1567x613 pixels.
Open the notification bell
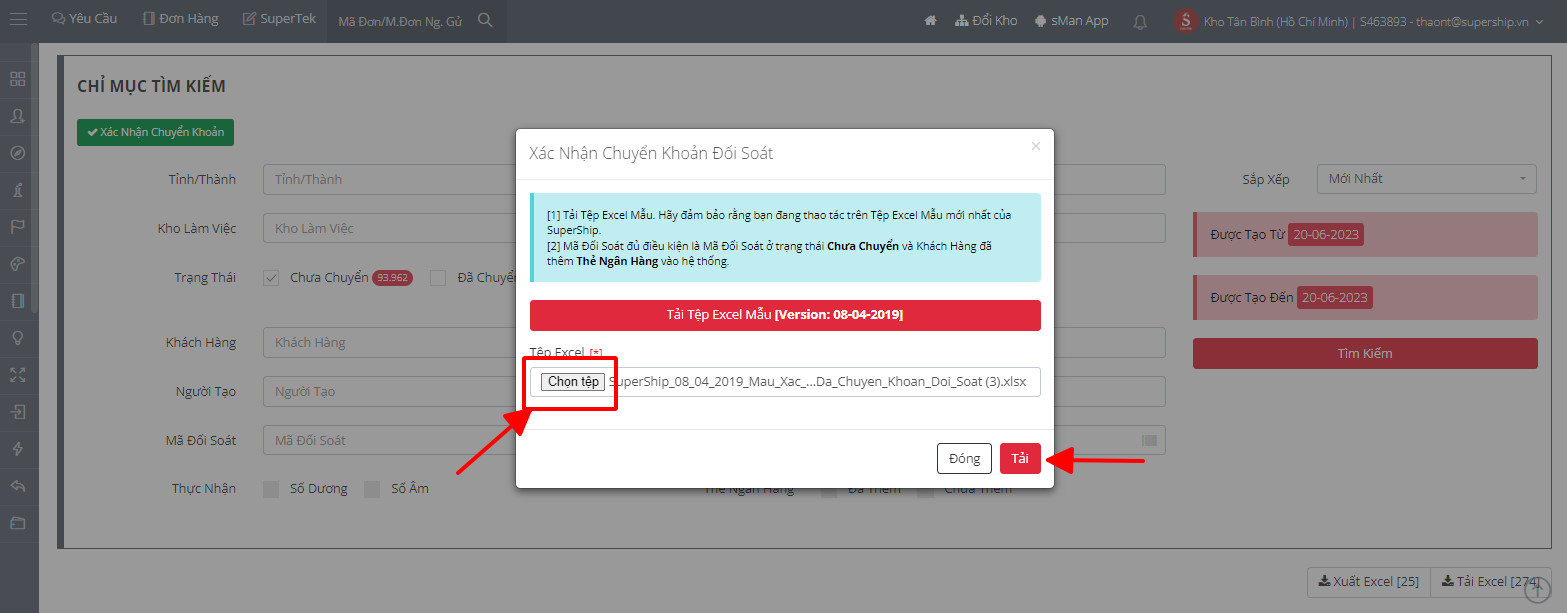pyautogui.click(x=1140, y=21)
